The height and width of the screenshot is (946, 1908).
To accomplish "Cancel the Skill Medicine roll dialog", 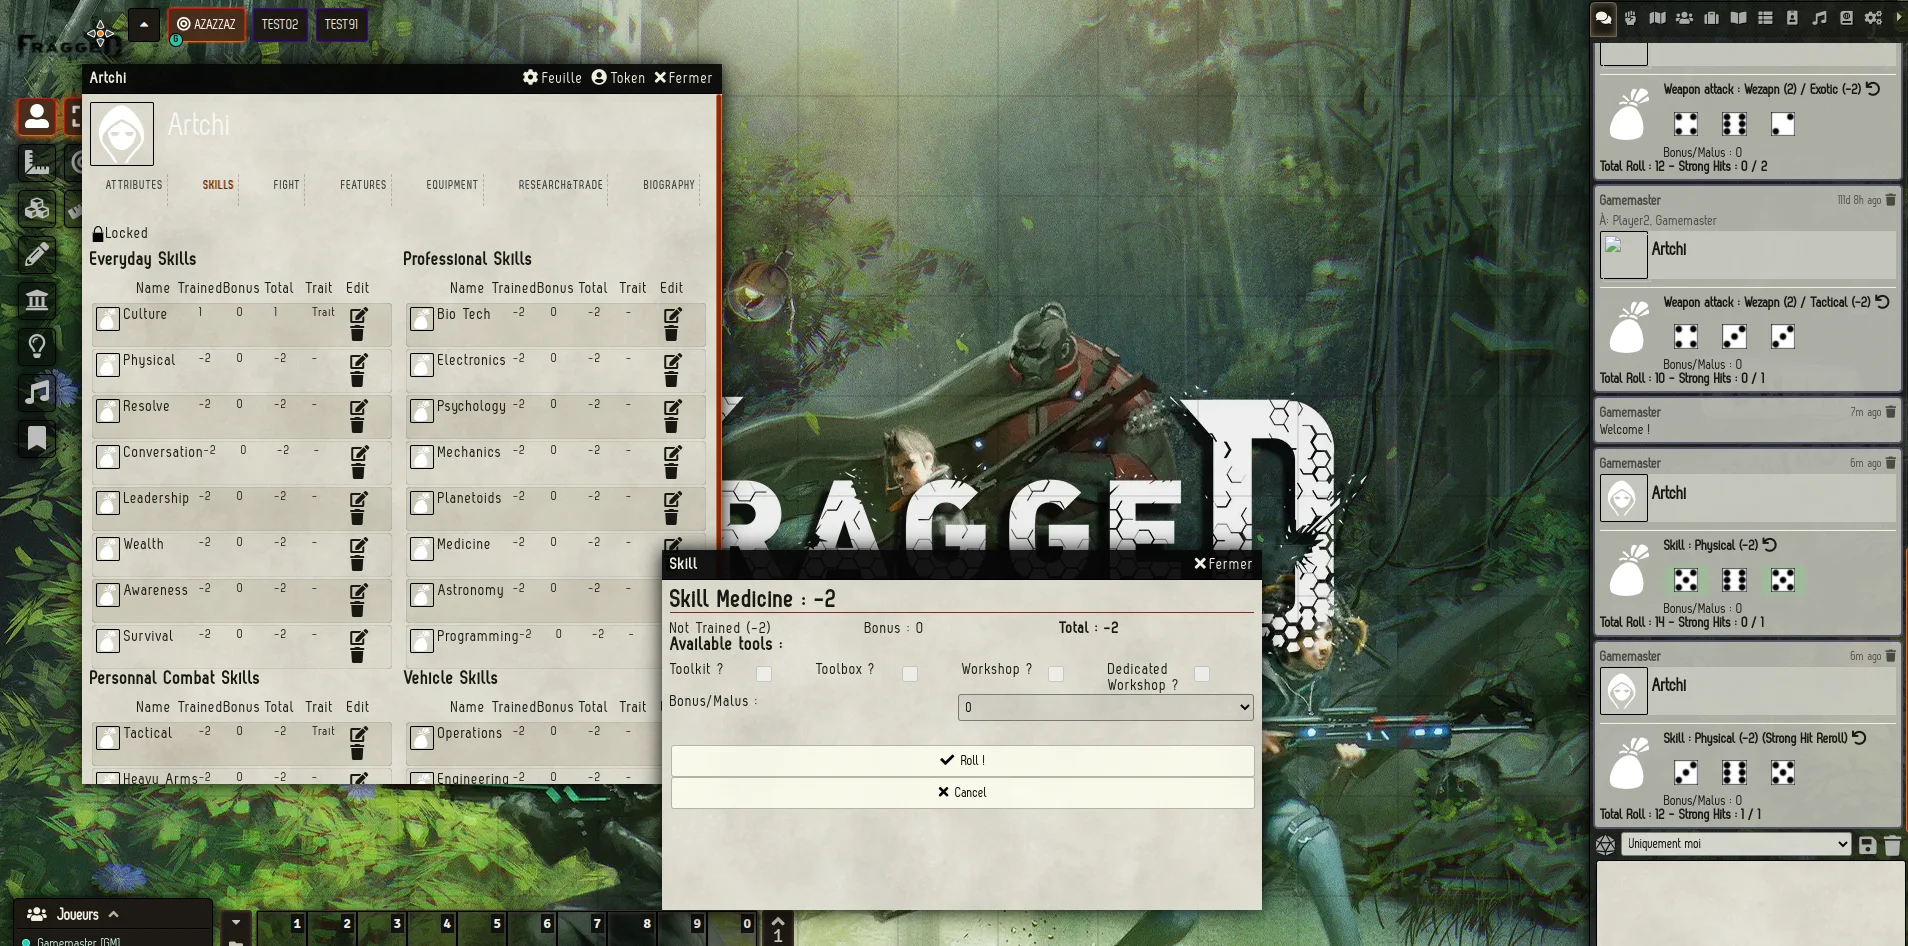I will (962, 793).
